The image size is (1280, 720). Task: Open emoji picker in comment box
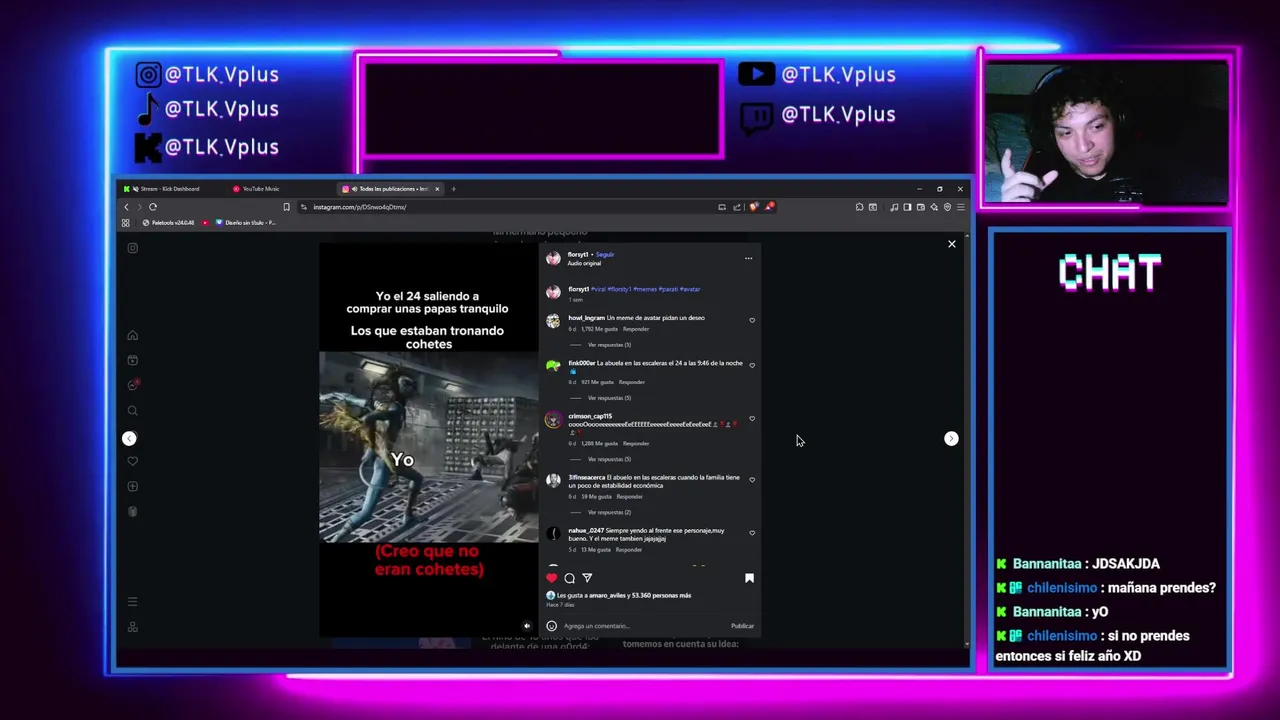[x=551, y=626]
